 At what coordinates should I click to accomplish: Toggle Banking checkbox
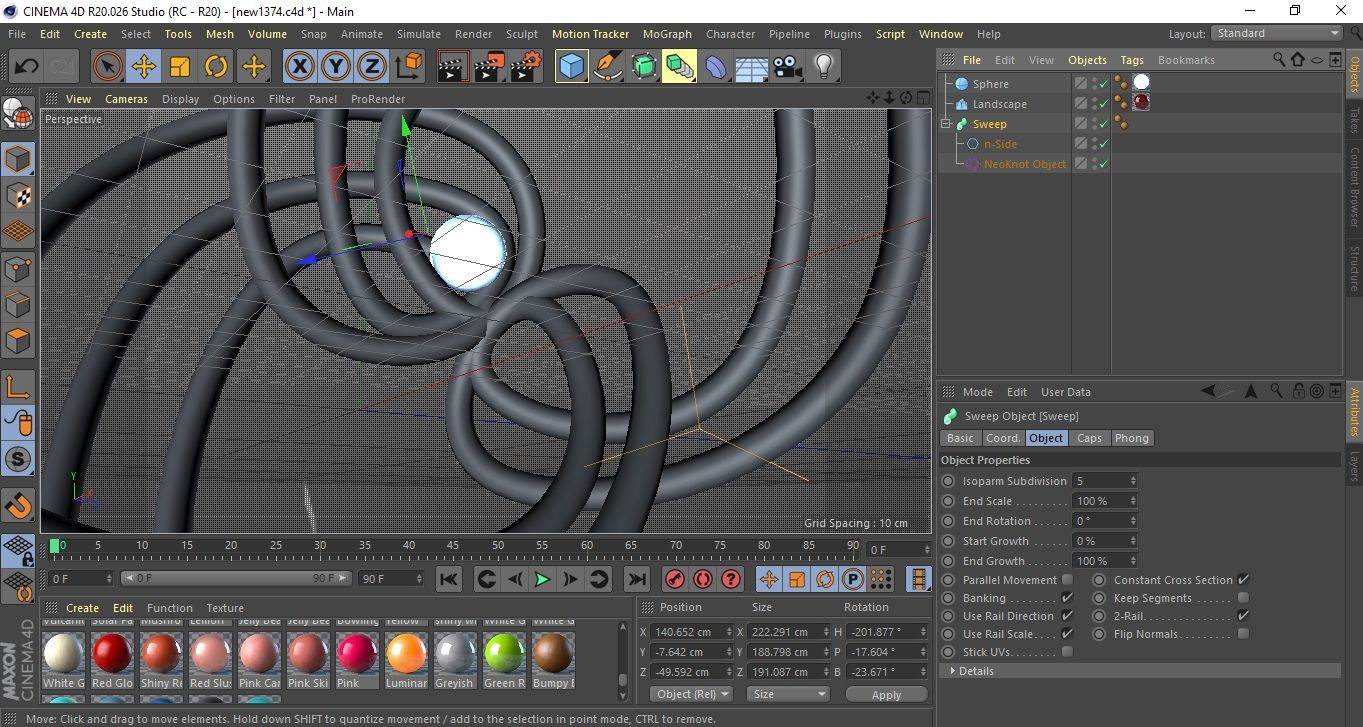point(1067,598)
